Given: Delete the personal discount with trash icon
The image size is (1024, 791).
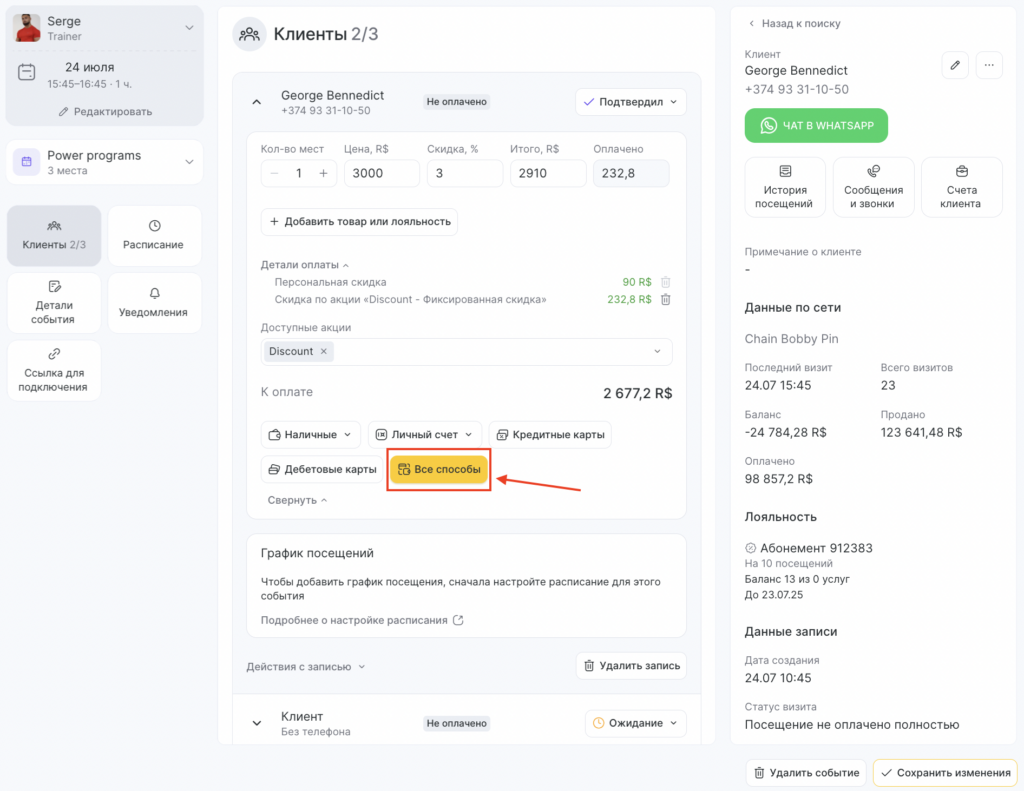Looking at the screenshot, I should (x=666, y=282).
